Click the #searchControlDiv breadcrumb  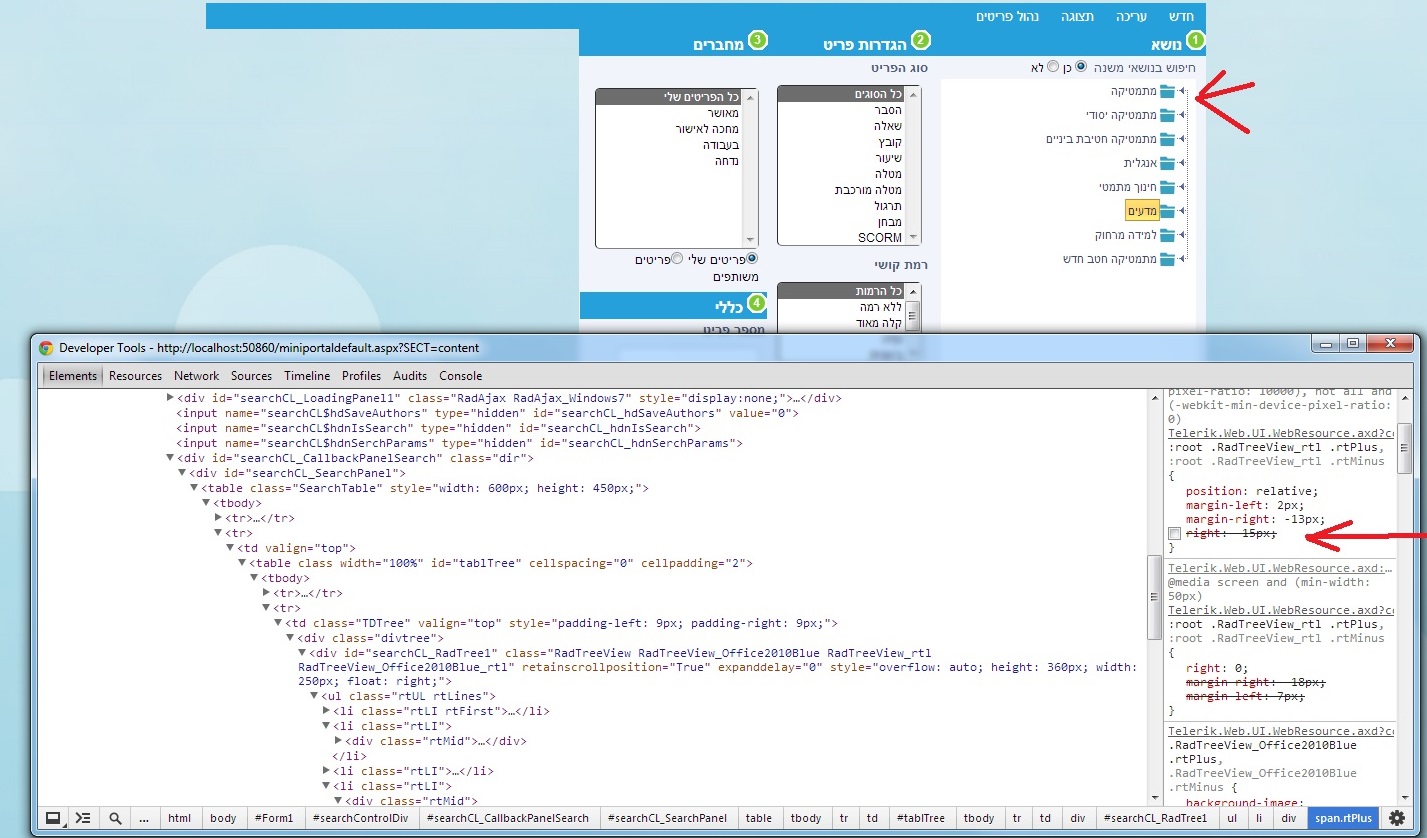(x=360, y=818)
